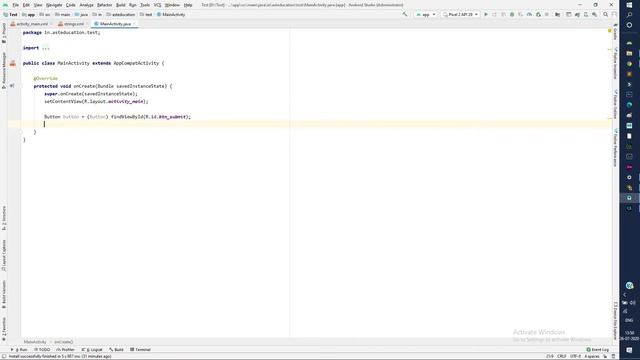Open the Resource Manager side tab
Screen dimensions: 640x360
point(4,70)
